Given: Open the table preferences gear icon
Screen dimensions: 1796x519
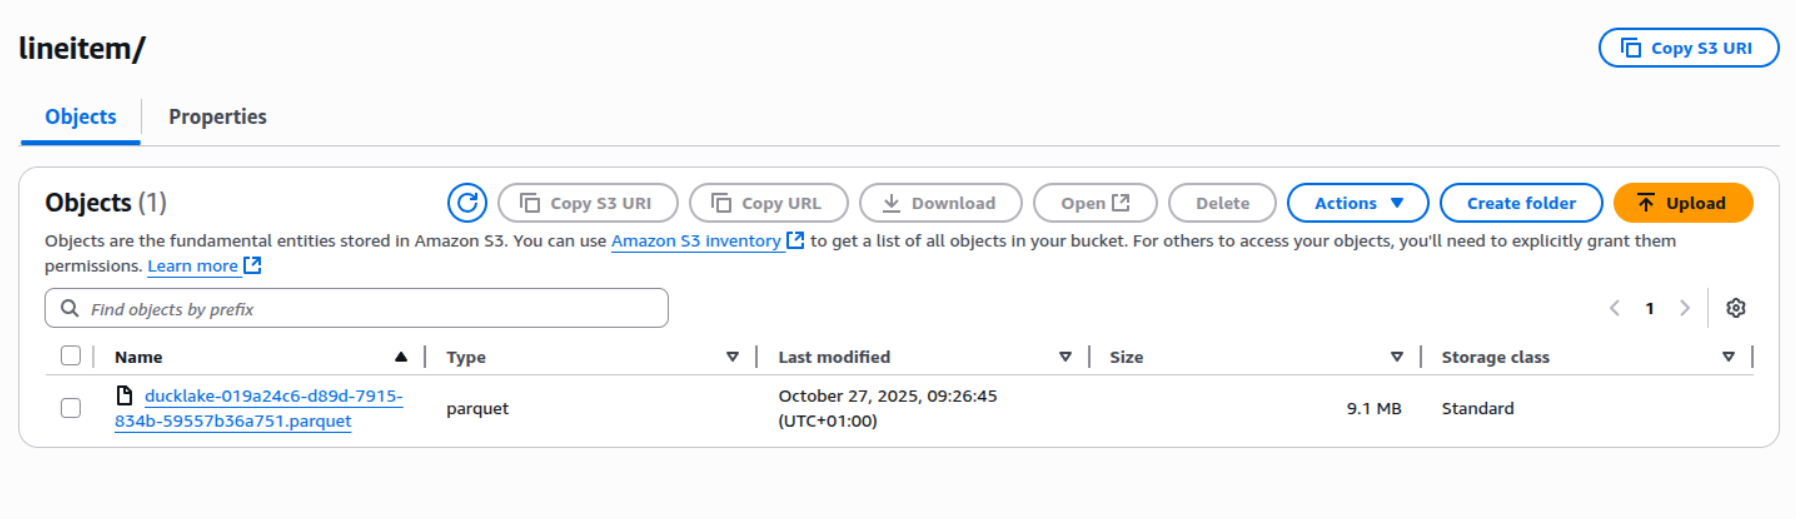Looking at the screenshot, I should coord(1736,308).
